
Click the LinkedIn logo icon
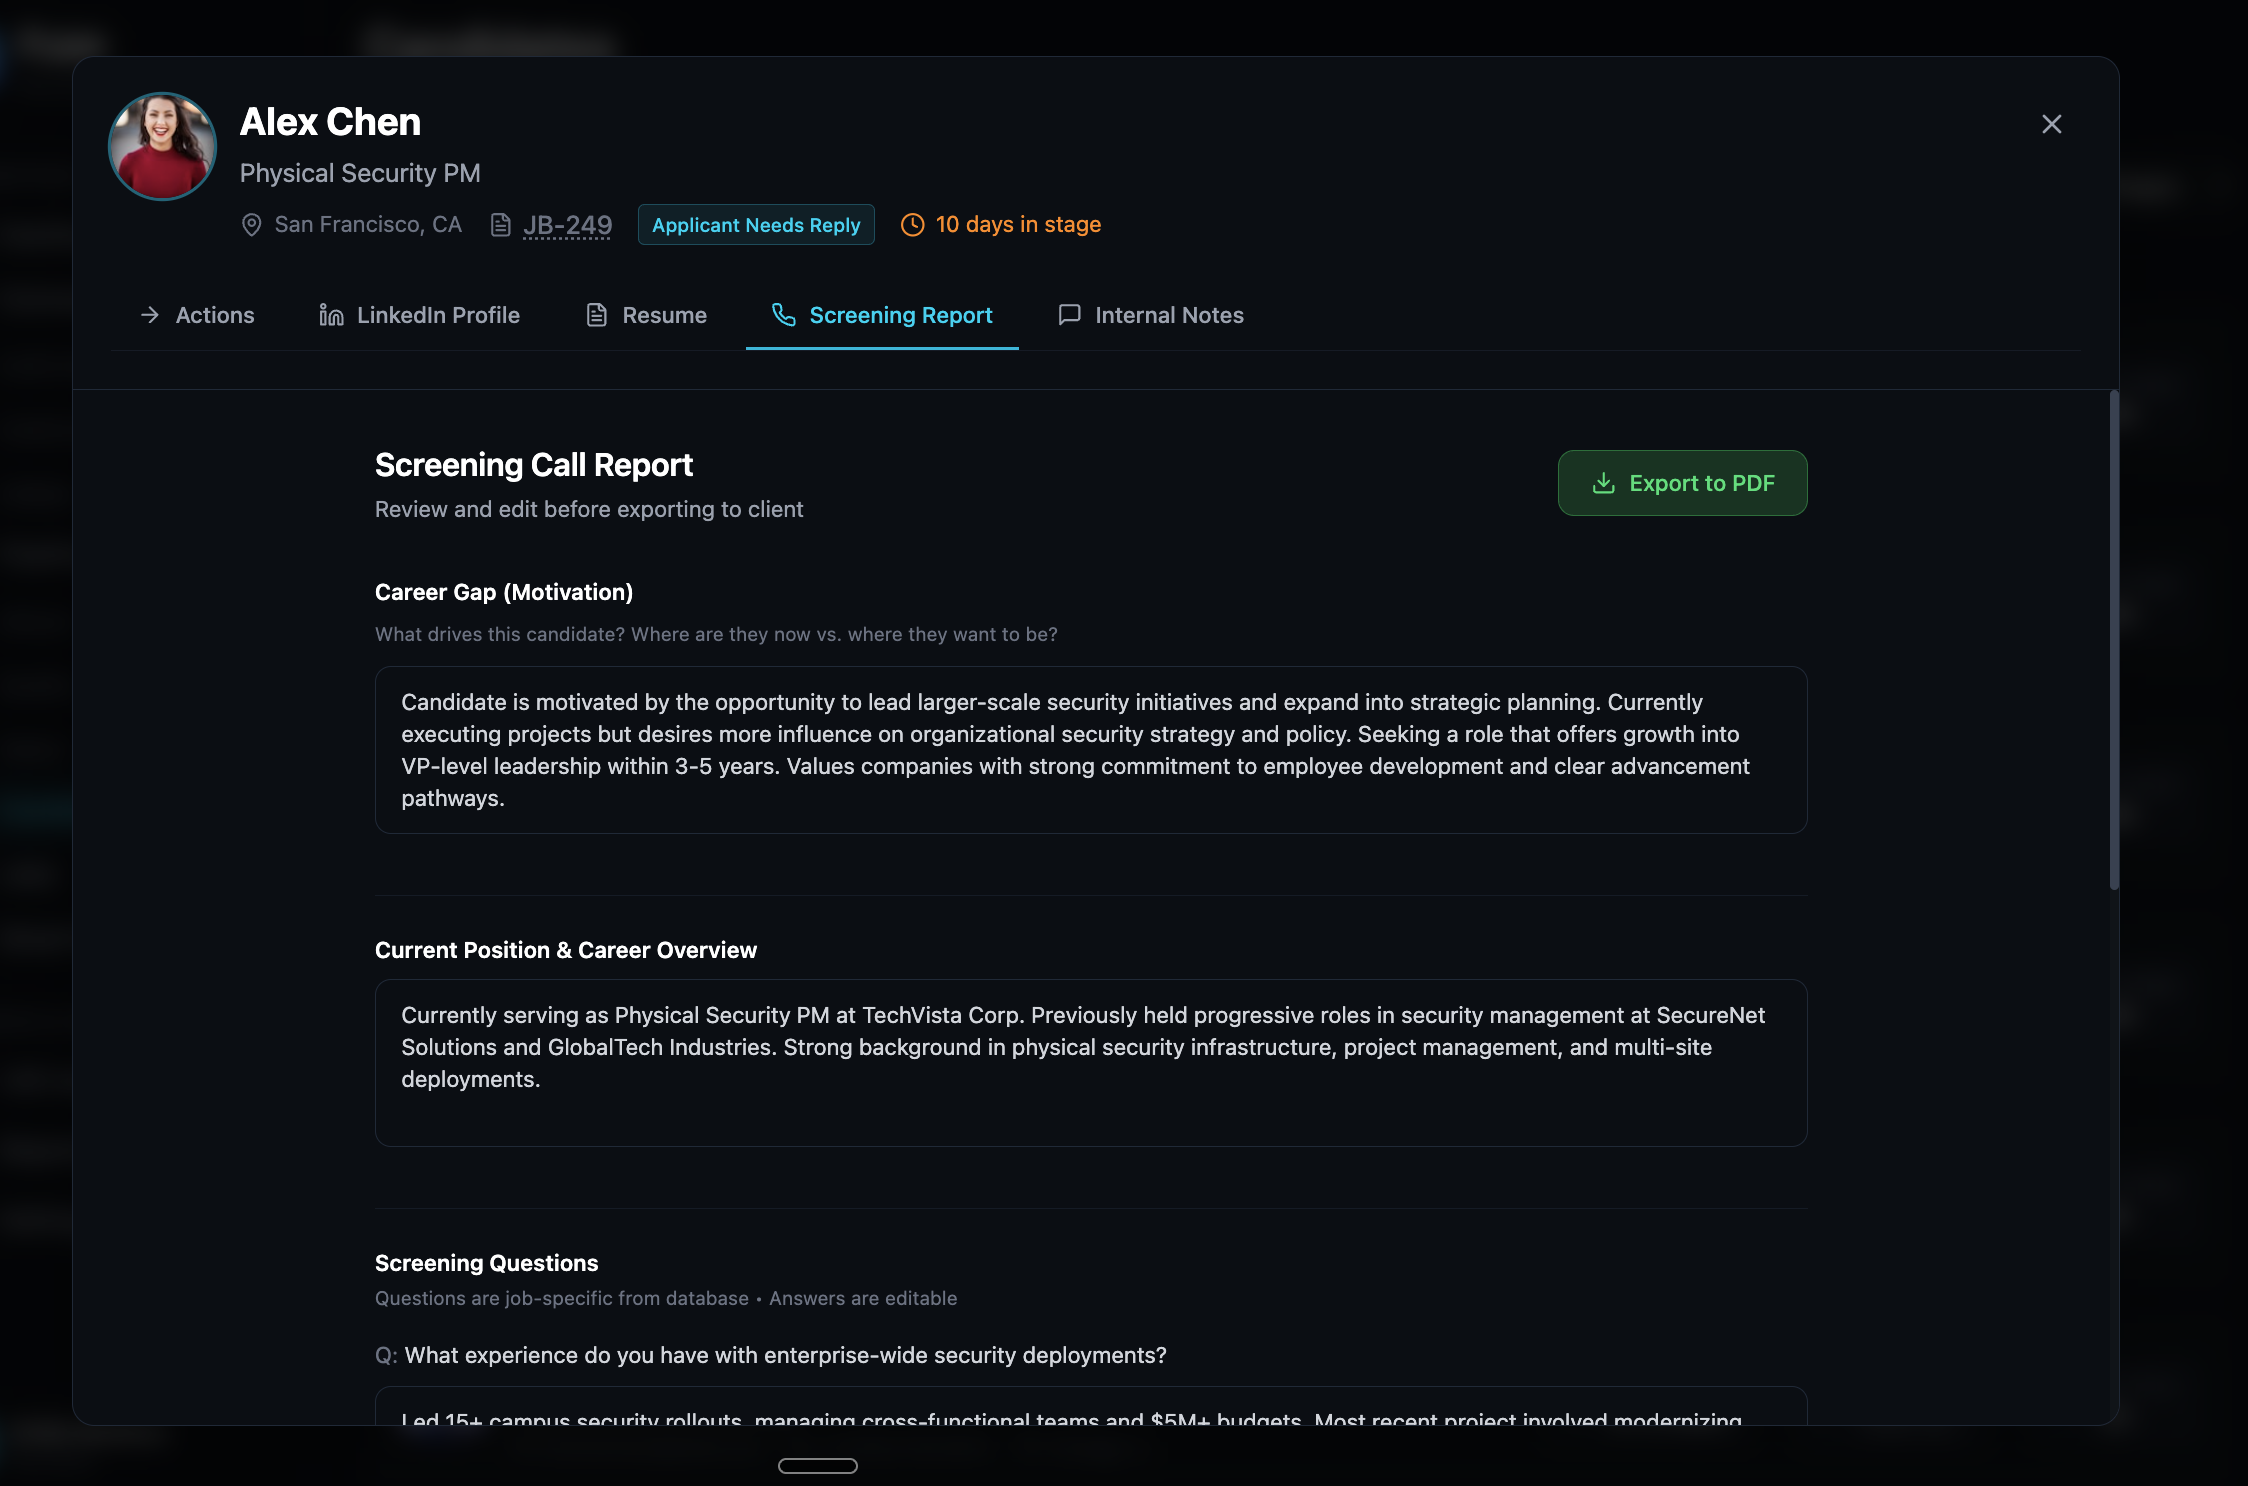tap(331, 315)
